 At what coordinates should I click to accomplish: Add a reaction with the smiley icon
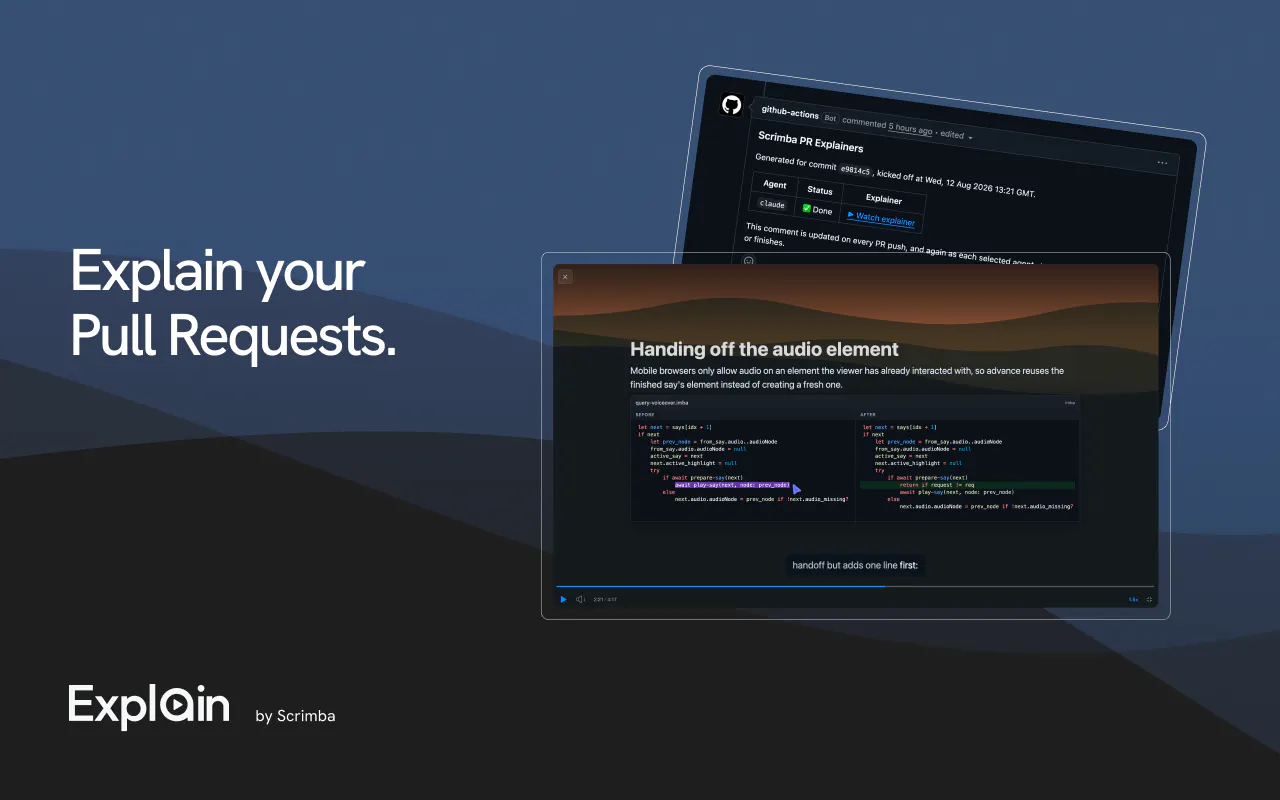click(749, 260)
